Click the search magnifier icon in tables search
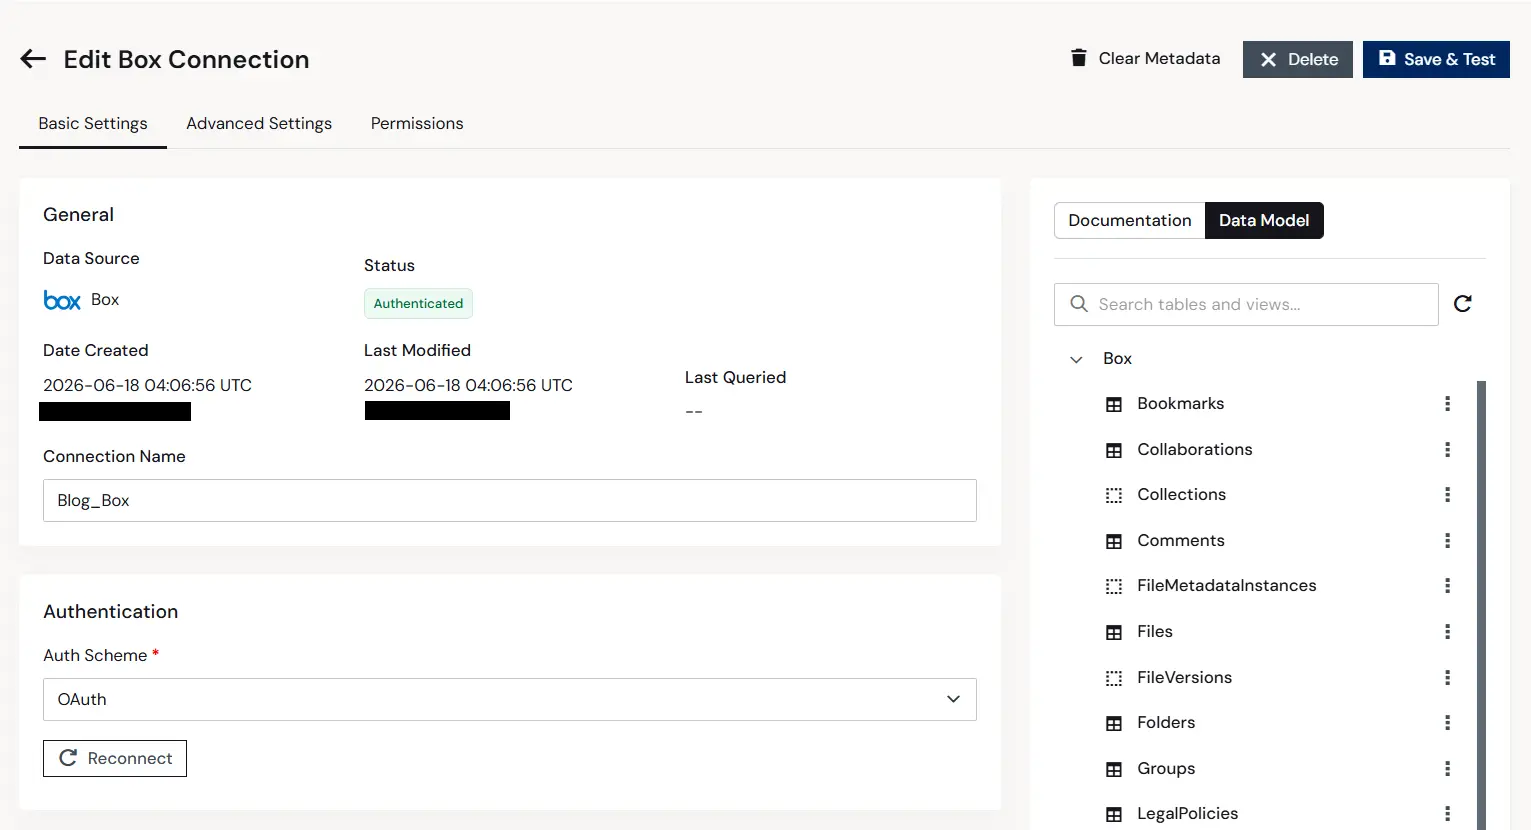1531x830 pixels. (1079, 304)
